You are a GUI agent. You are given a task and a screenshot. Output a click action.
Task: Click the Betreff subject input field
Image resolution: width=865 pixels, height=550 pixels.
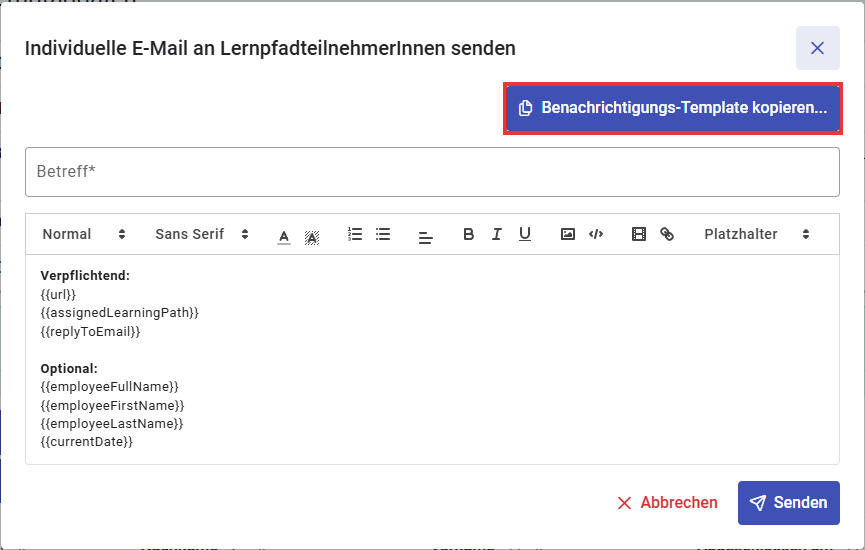pos(432,172)
